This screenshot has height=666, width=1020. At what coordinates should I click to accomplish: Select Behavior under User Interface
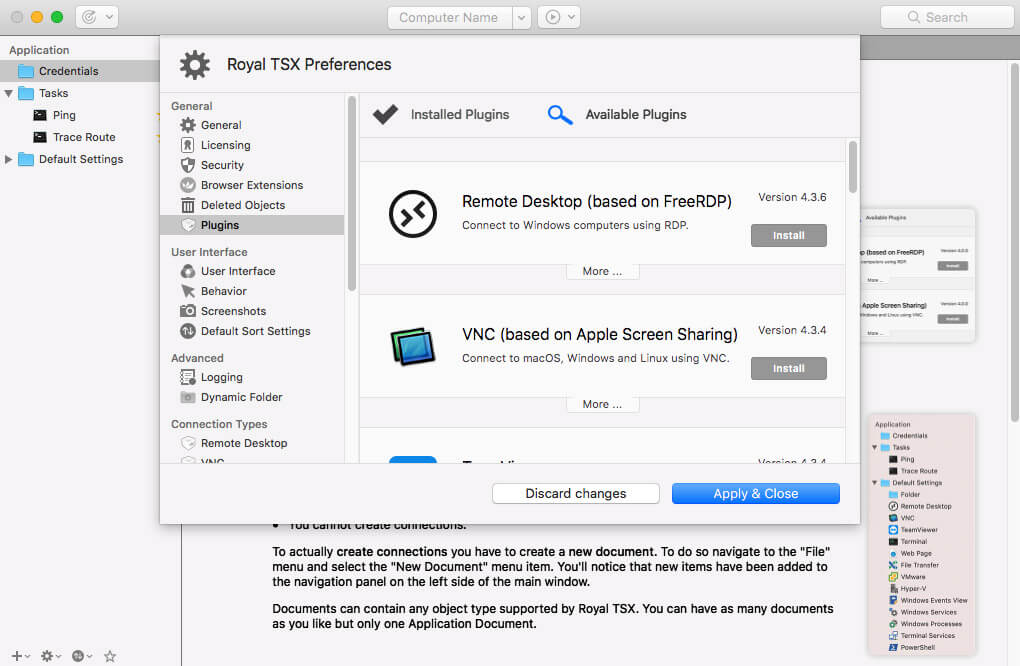click(x=225, y=291)
